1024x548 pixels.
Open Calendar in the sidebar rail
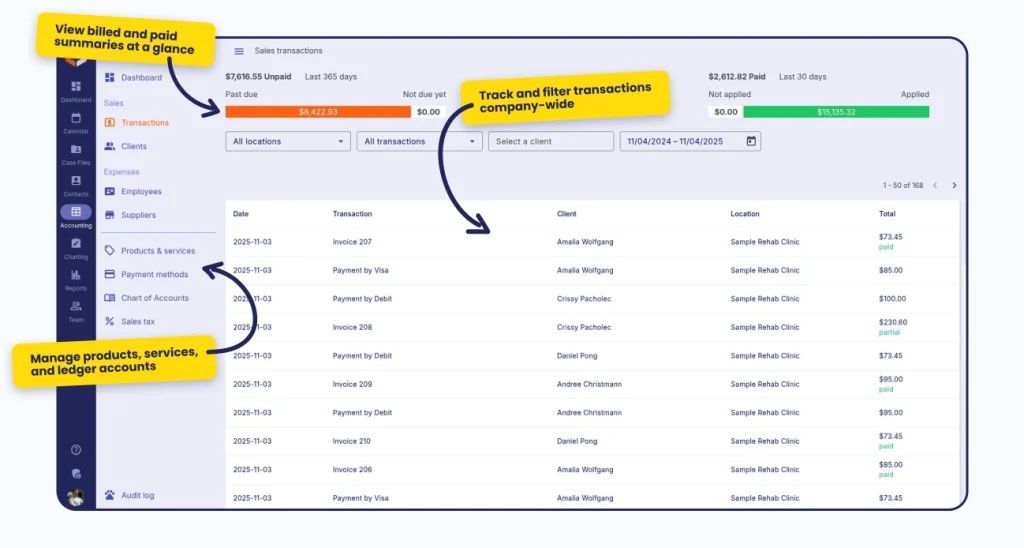tap(76, 123)
